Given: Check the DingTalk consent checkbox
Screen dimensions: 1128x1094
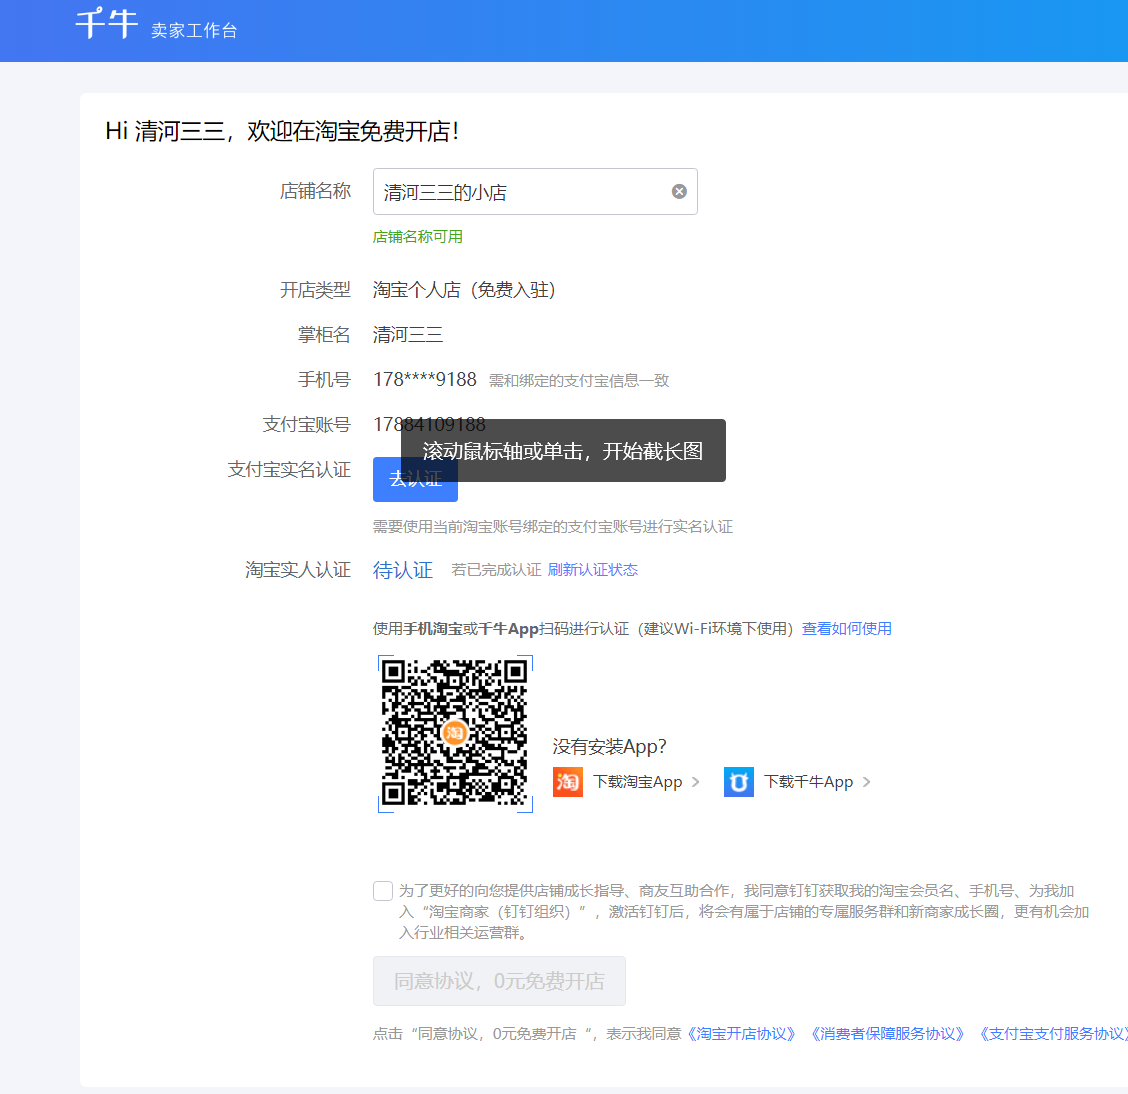Looking at the screenshot, I should (x=383, y=890).
